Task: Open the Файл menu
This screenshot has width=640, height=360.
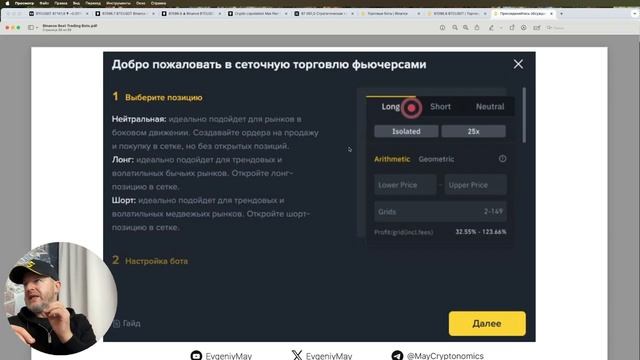Action: pyautogui.click(x=44, y=3)
